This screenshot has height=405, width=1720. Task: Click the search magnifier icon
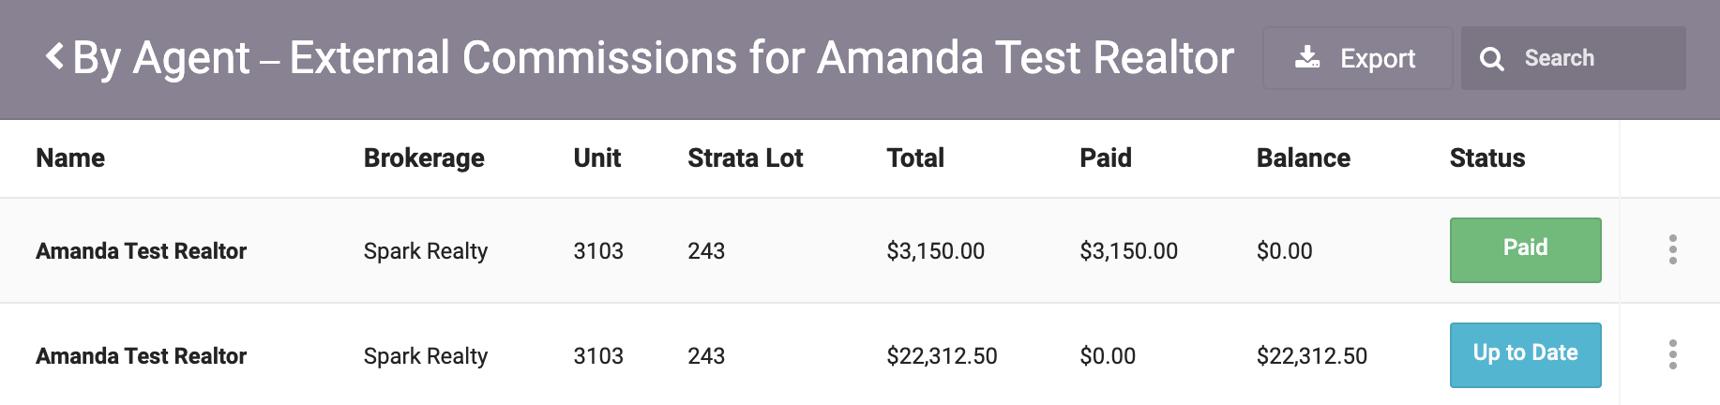1491,59
